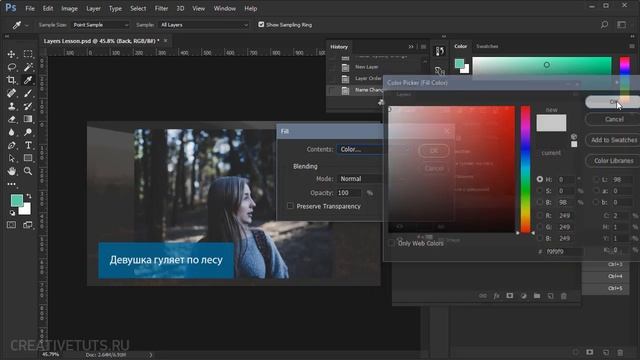640x360 pixels.
Task: Open the Sample Size dropdown
Action: (x=100, y=25)
